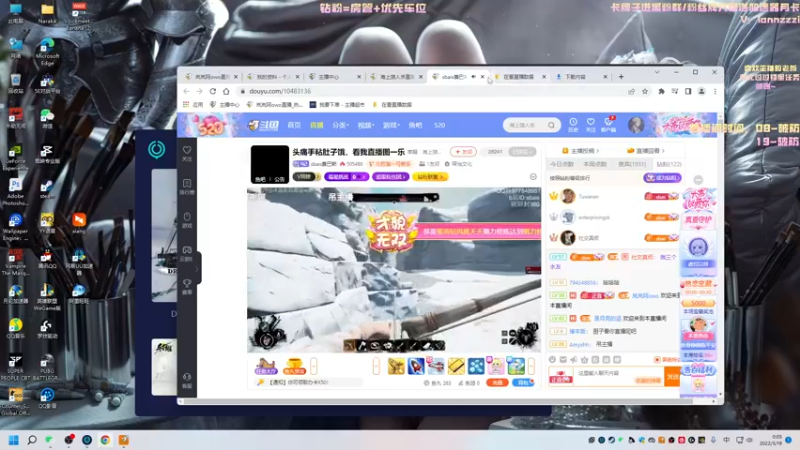
Task: Click the orange 充值 recharge button
Action: [497, 383]
